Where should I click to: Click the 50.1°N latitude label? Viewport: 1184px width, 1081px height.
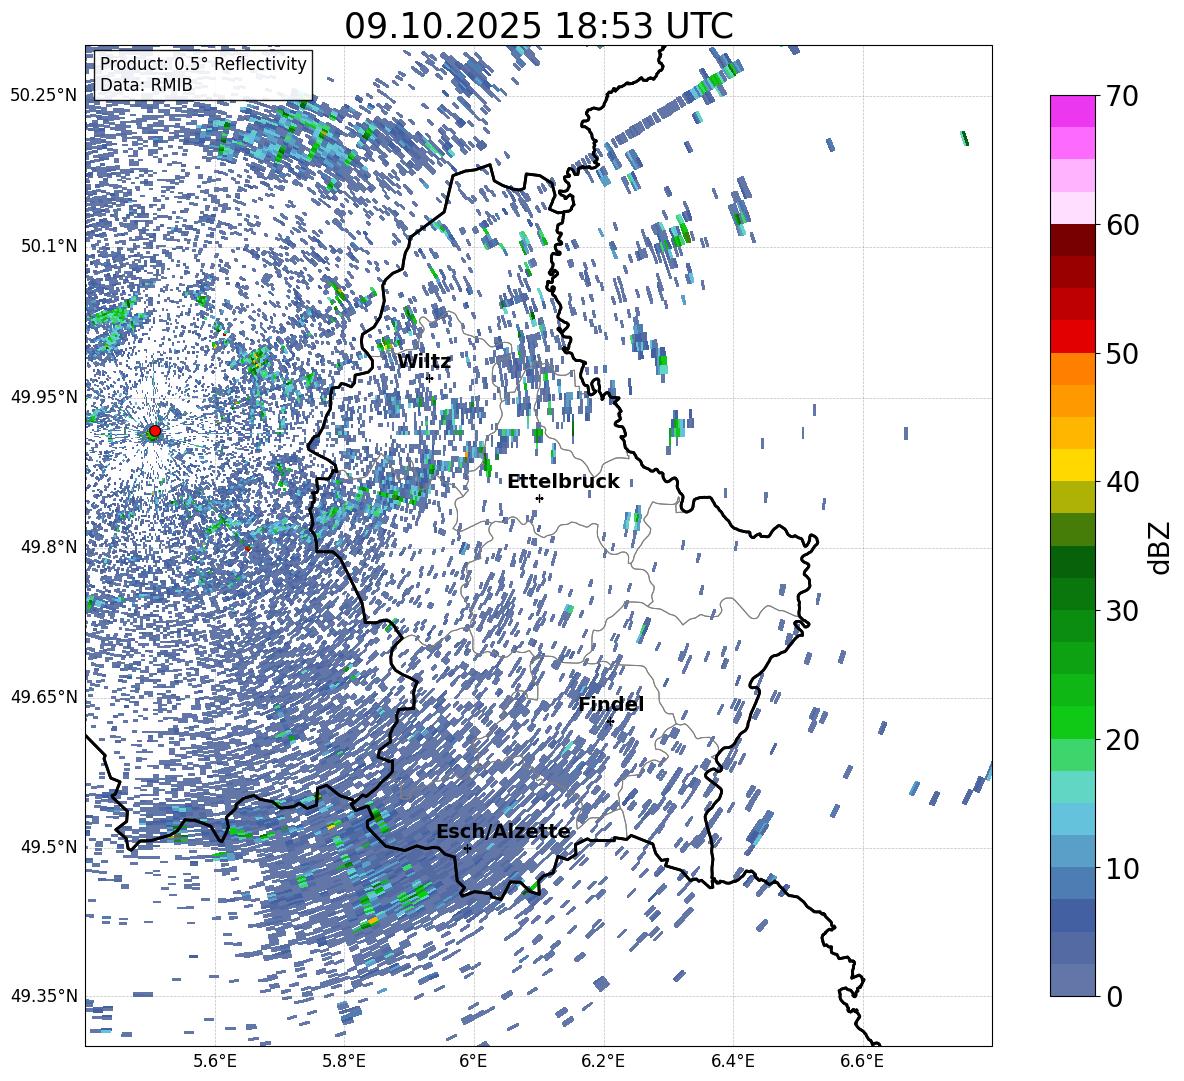coord(48,246)
